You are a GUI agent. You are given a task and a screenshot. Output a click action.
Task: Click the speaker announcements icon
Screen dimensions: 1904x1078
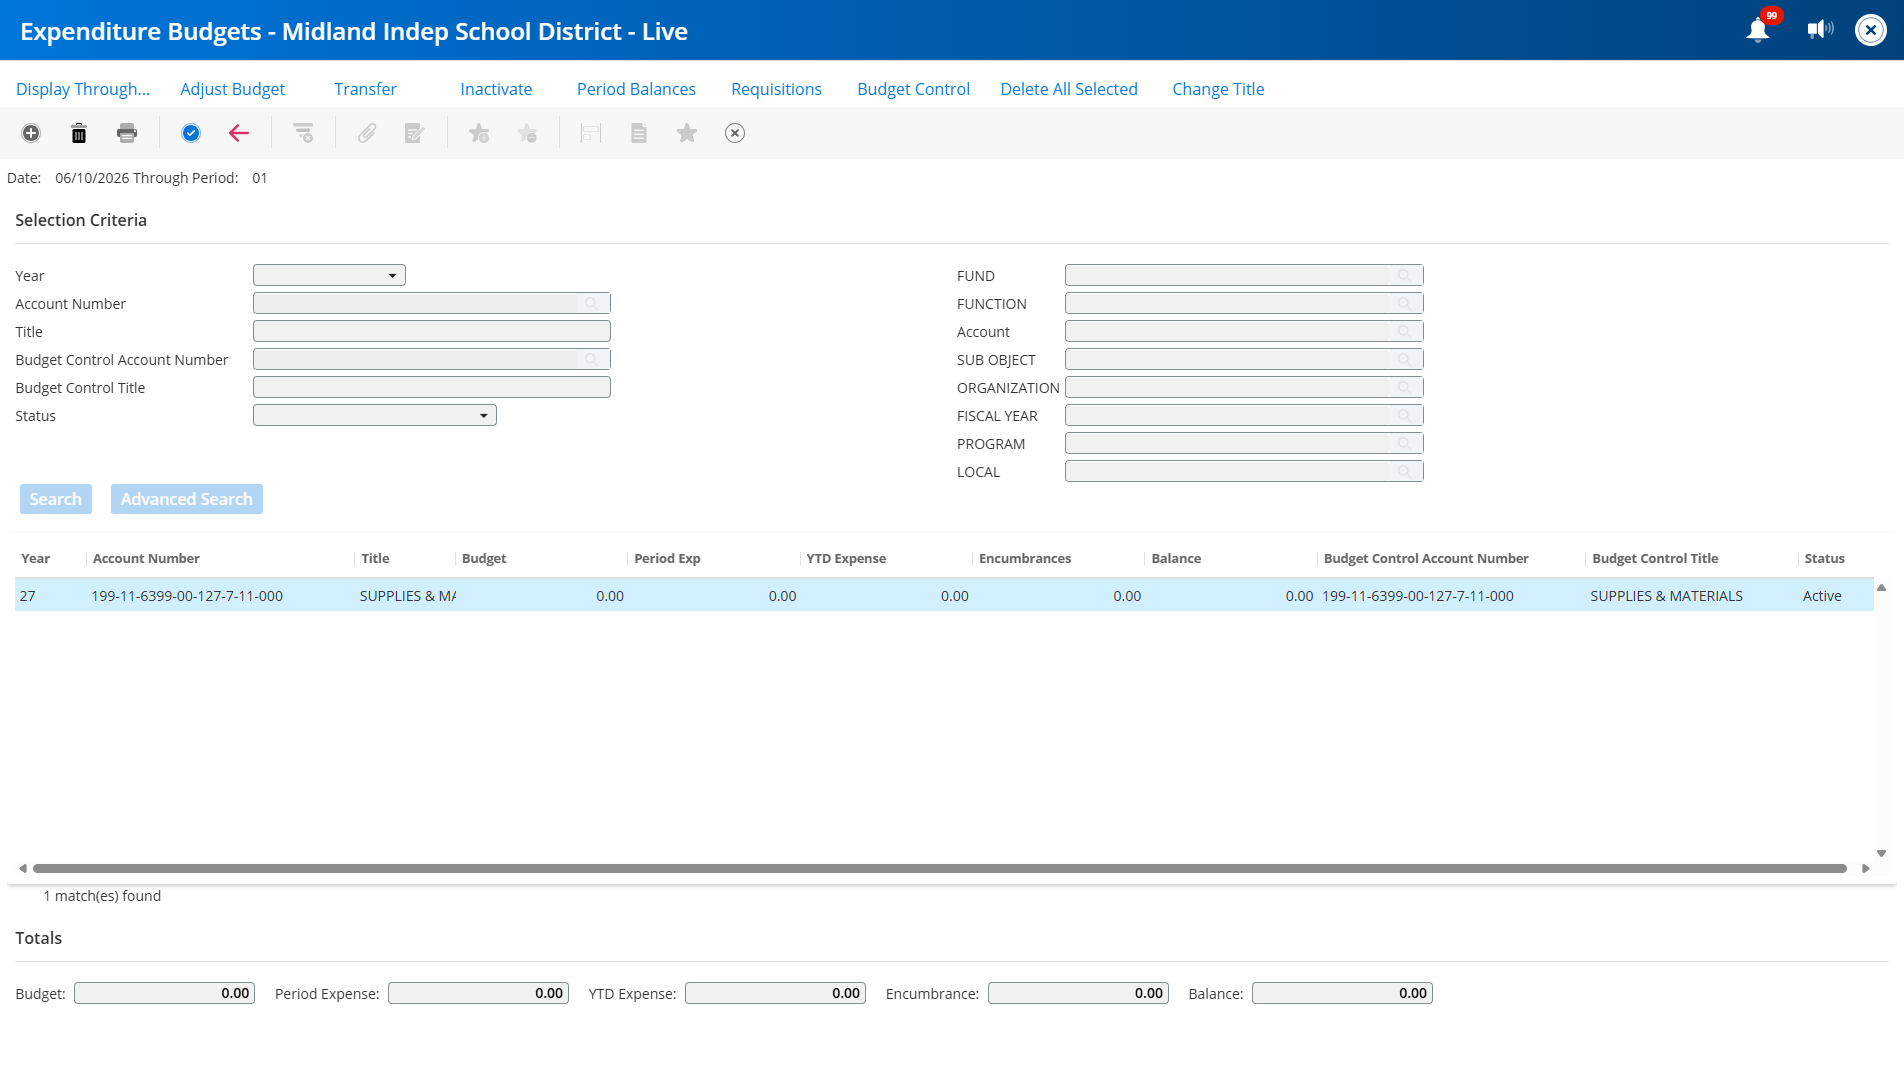(1820, 30)
